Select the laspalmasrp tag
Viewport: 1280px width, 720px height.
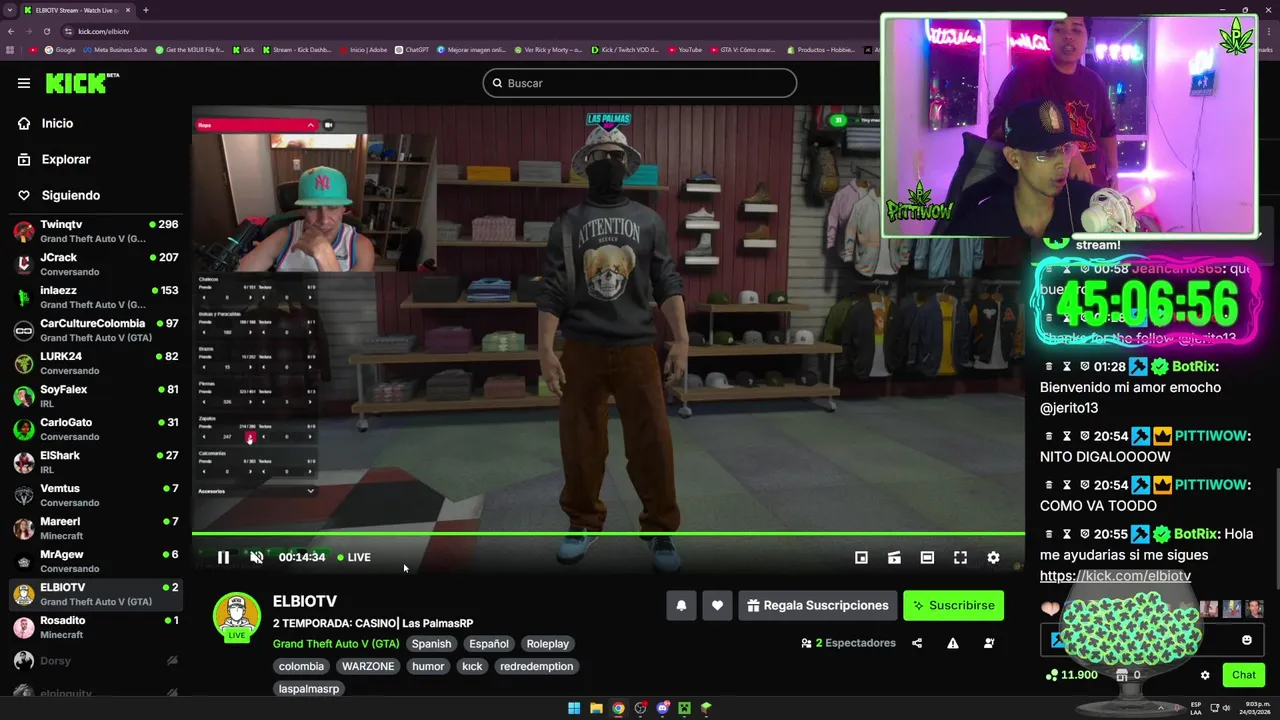309,689
